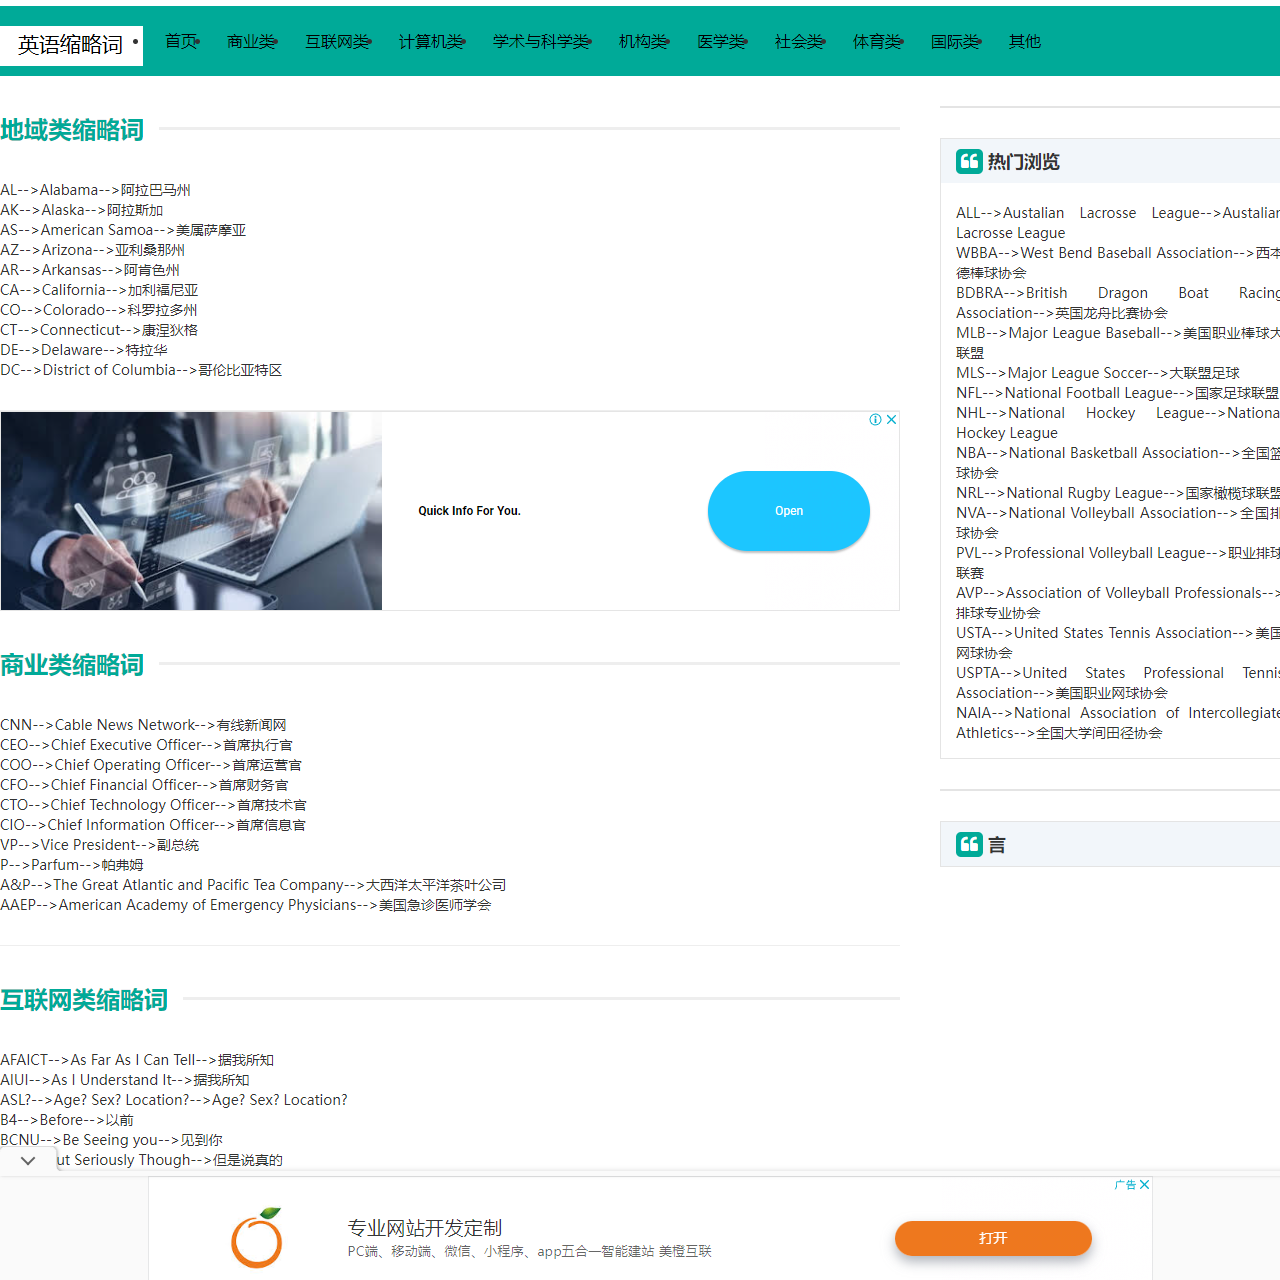Open the DE Delaware 特拉华 entry
This screenshot has height=1280, width=1280.
point(84,350)
